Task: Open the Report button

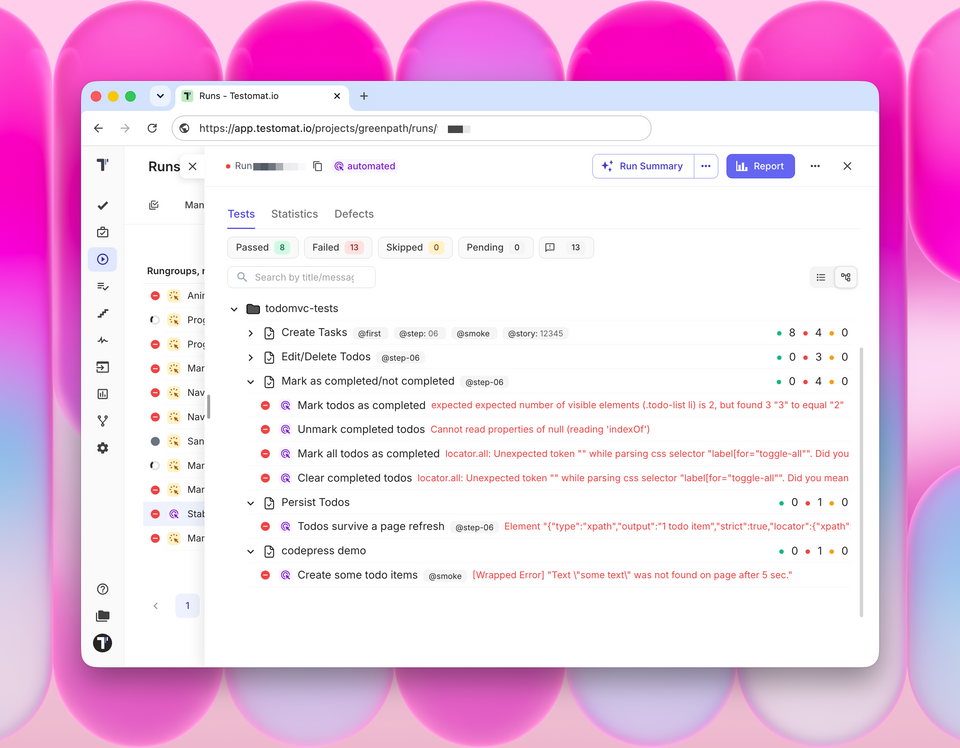Action: point(760,166)
